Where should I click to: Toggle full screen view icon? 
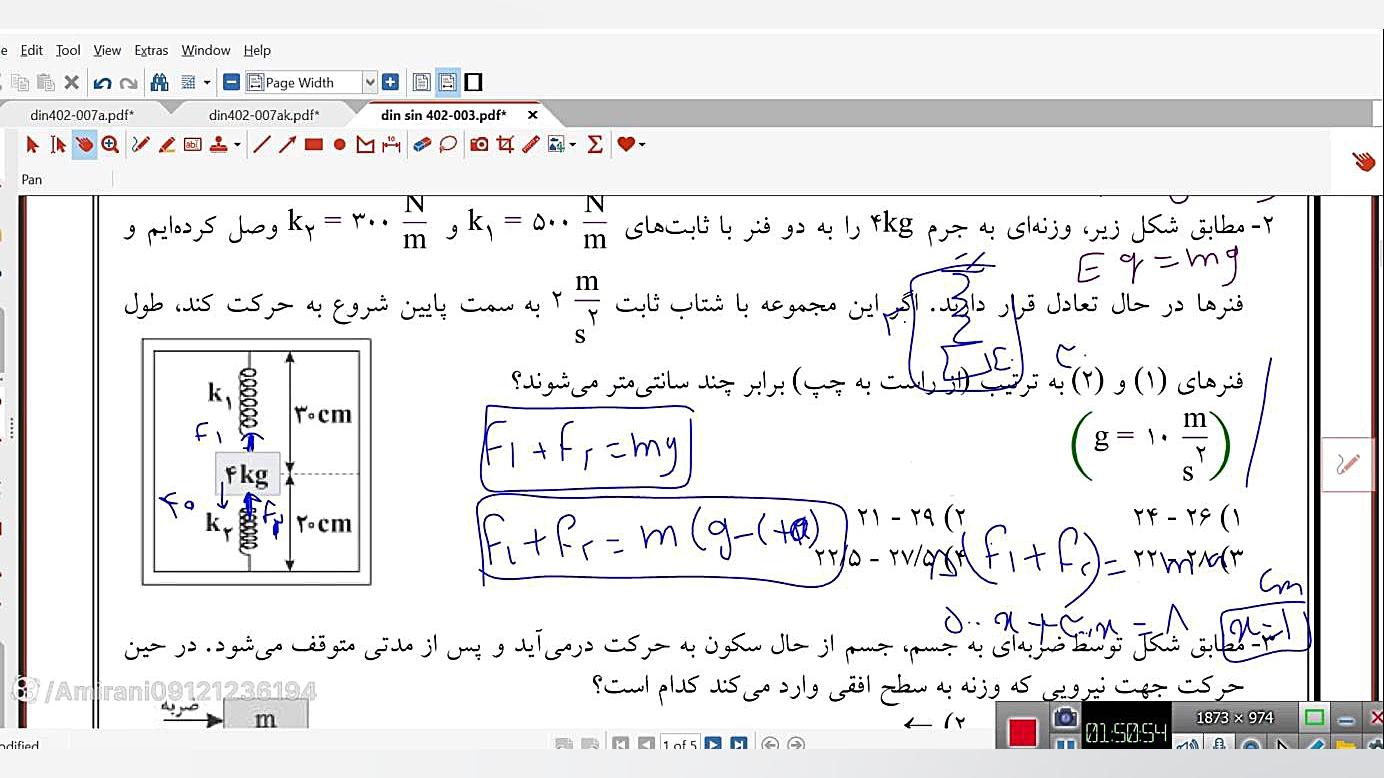point(474,82)
